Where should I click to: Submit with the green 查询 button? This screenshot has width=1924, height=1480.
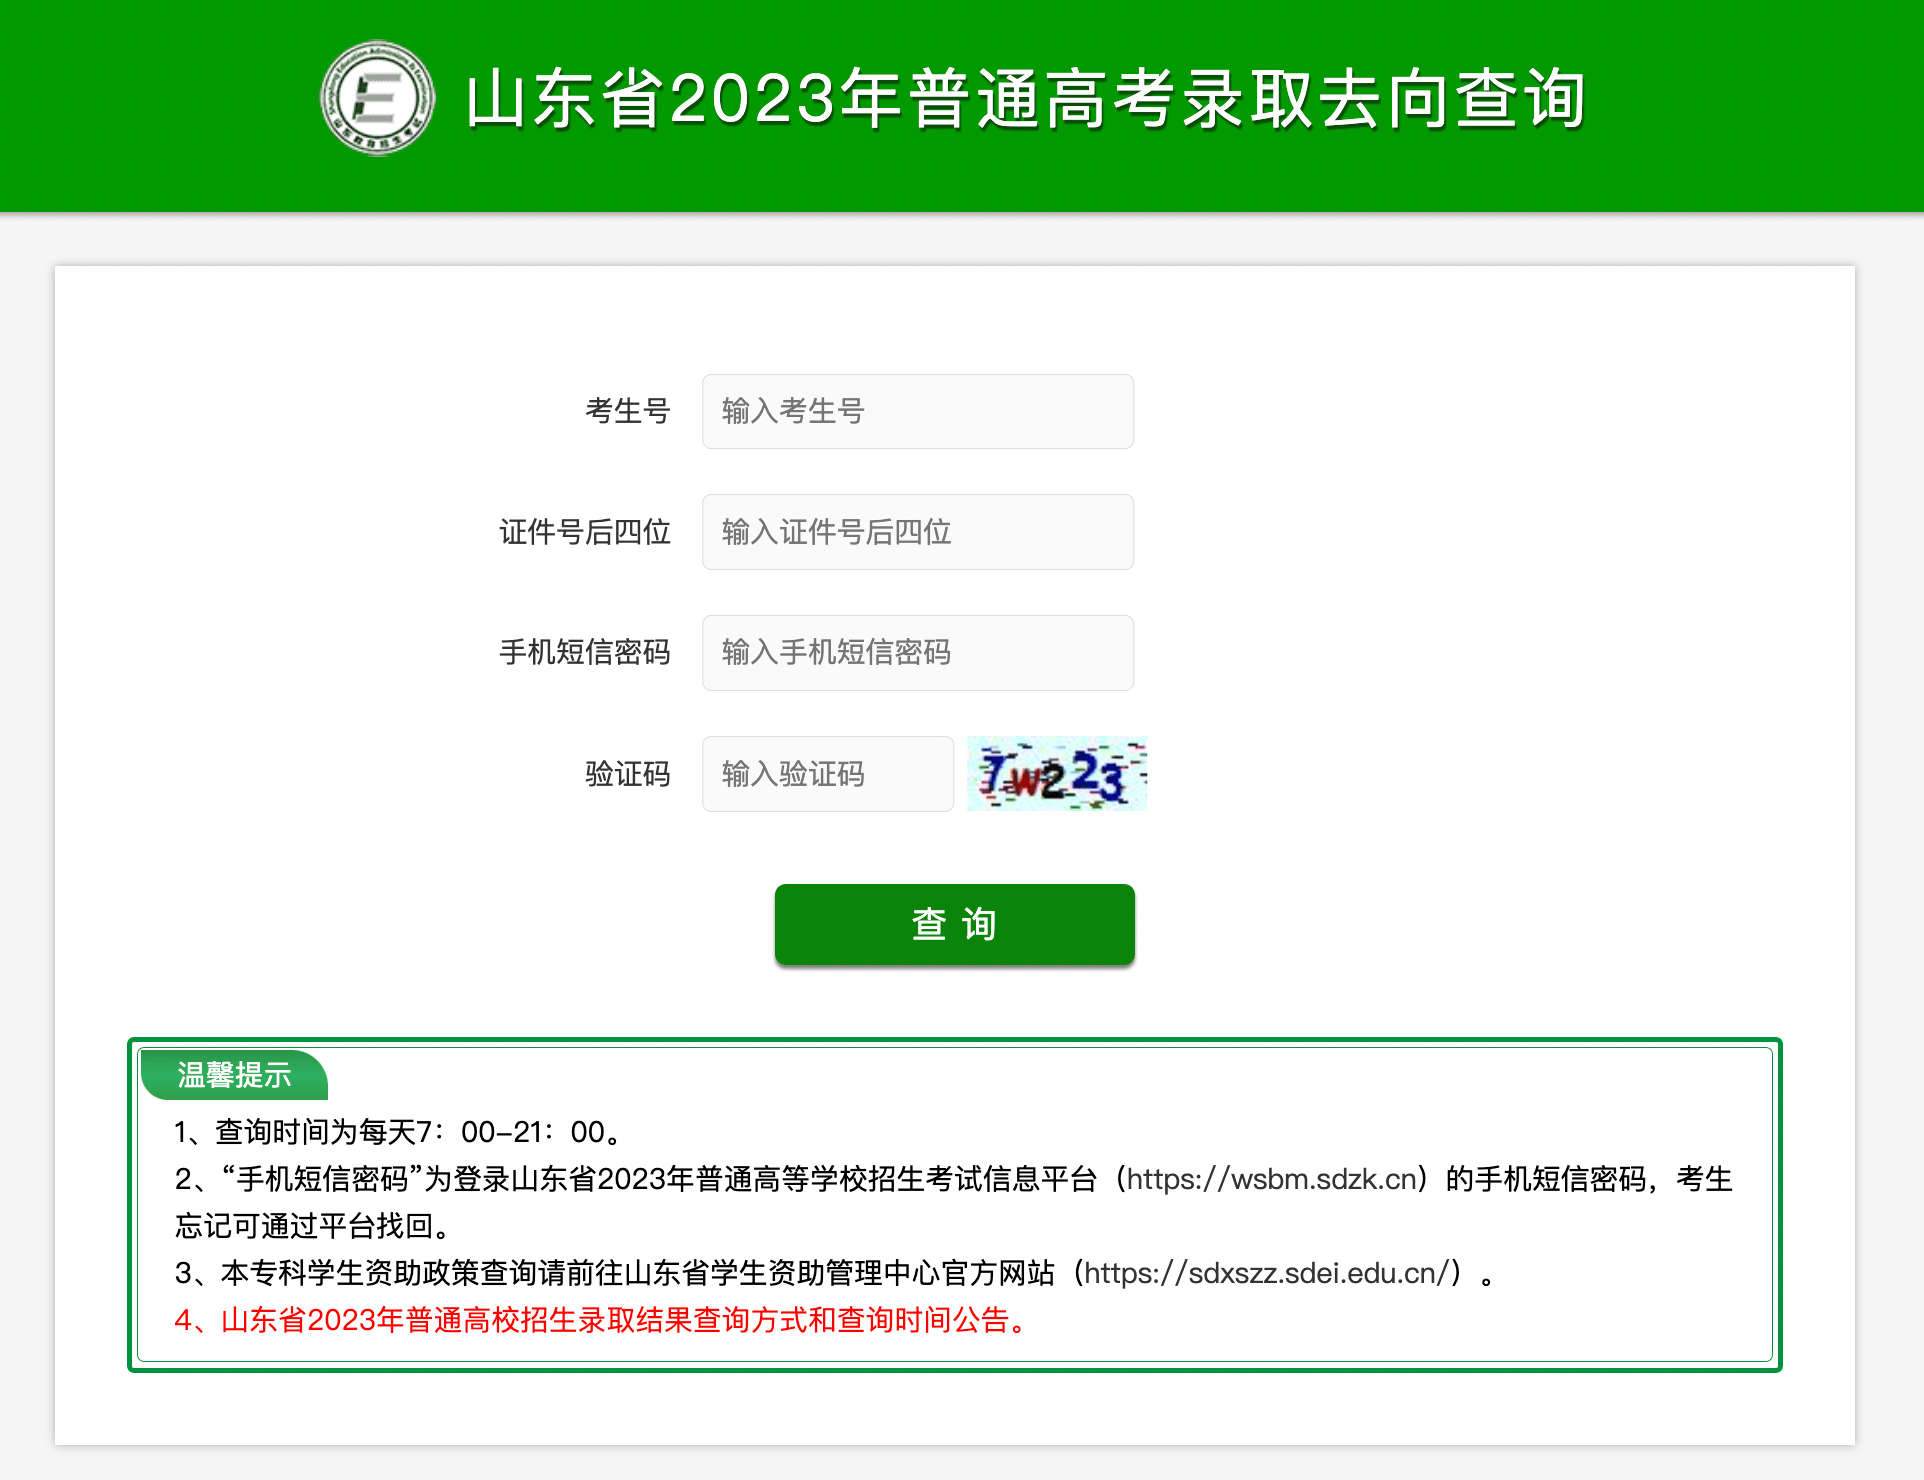click(955, 924)
